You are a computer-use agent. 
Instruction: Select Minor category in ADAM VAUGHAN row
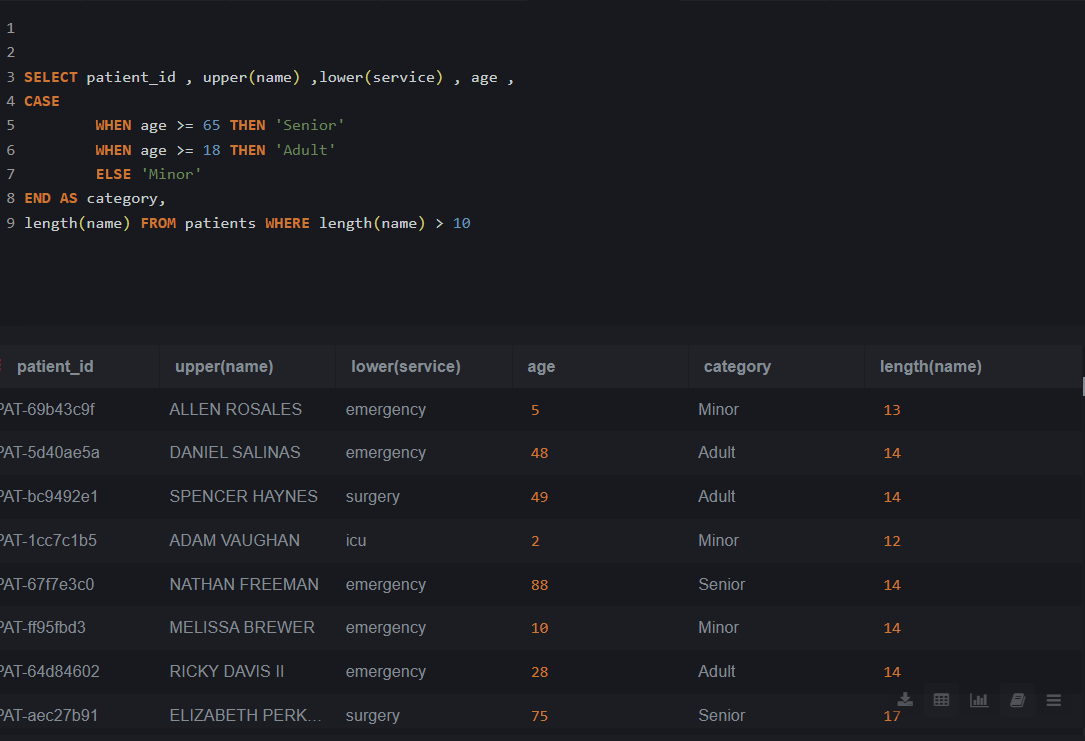718,540
